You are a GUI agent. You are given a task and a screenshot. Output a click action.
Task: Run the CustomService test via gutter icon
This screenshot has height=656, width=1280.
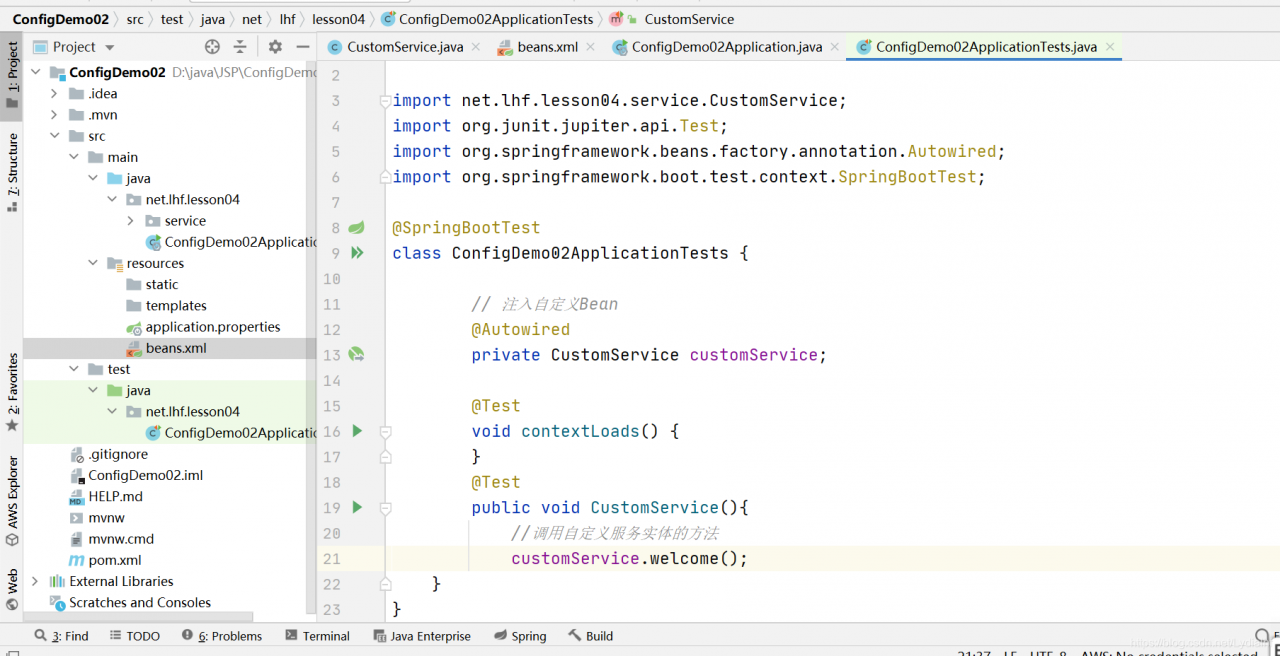tap(357, 507)
